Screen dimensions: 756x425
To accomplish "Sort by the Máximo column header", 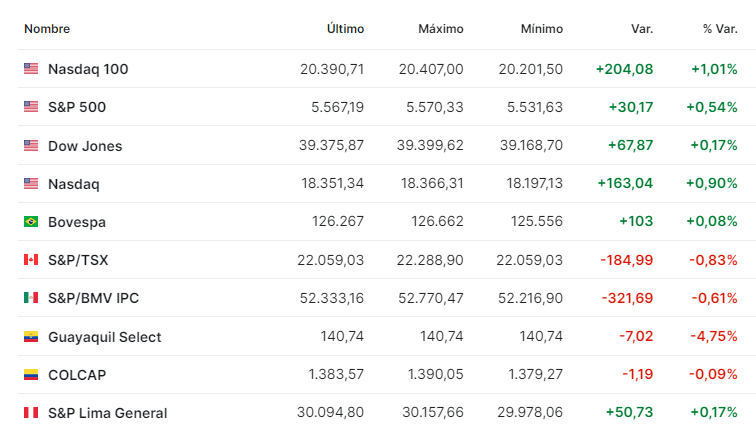I will click(441, 29).
